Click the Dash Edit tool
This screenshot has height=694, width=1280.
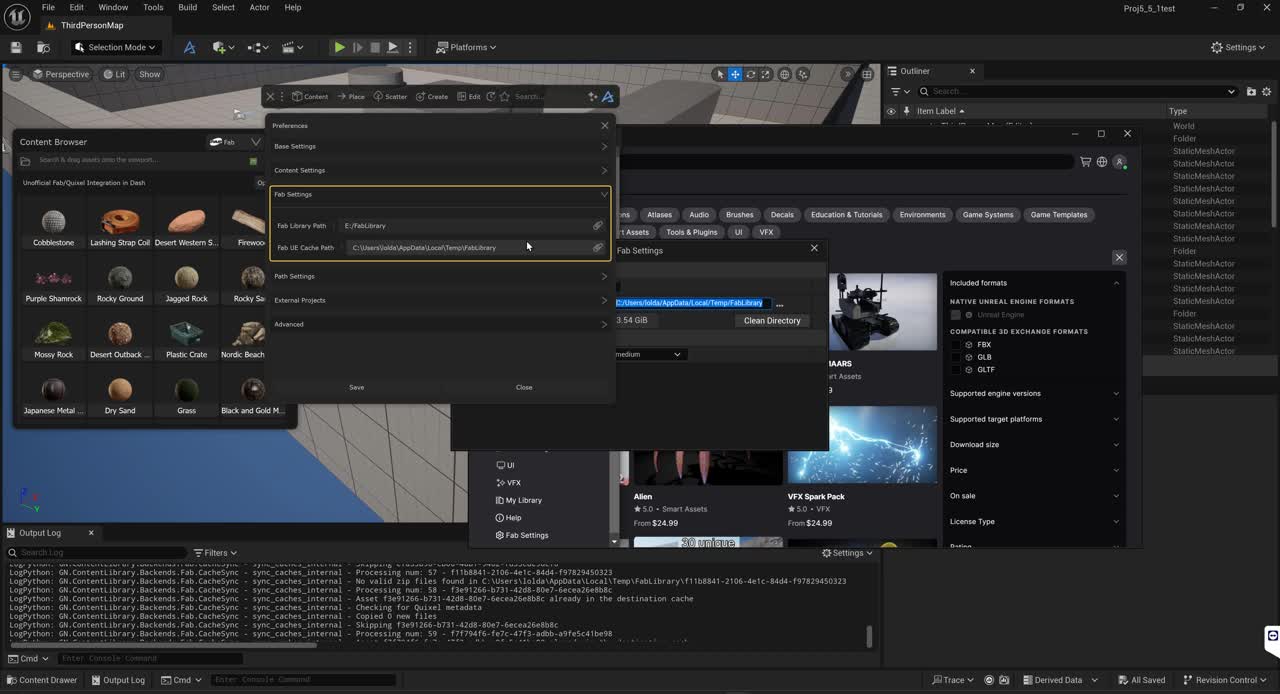click(x=469, y=96)
